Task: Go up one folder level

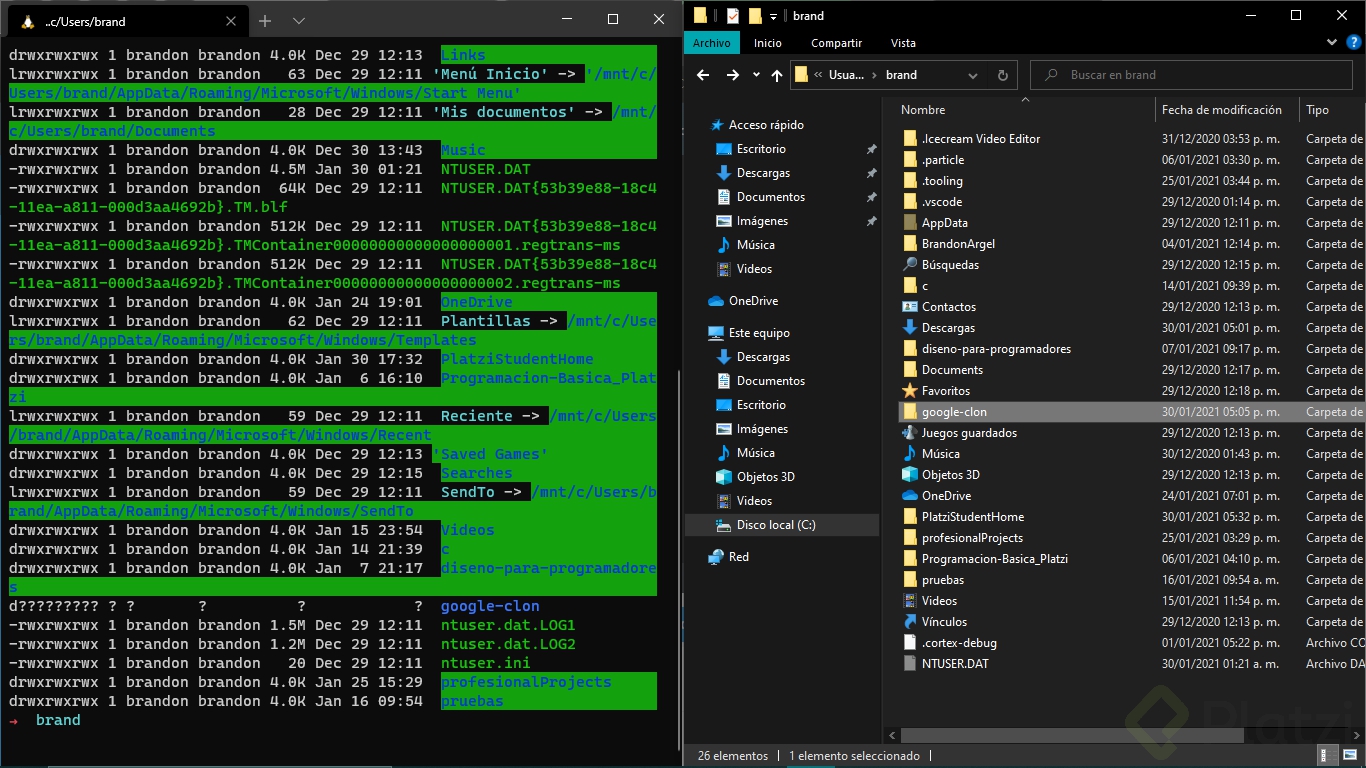Action: [x=777, y=75]
